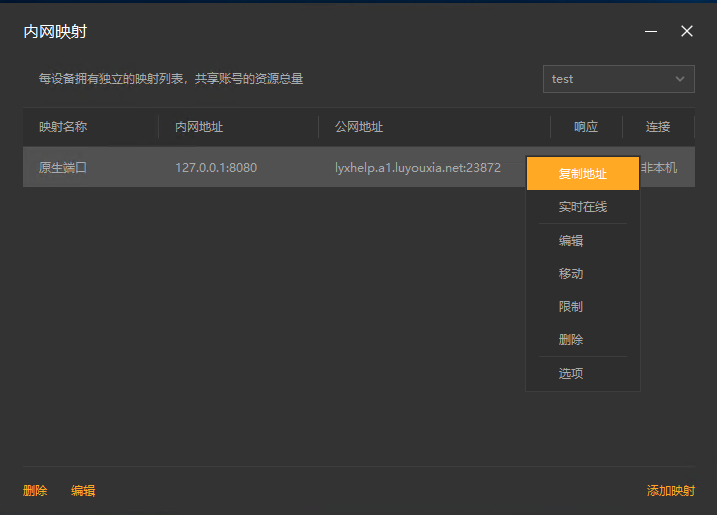Click the 非本机 connection cell

pos(659,167)
